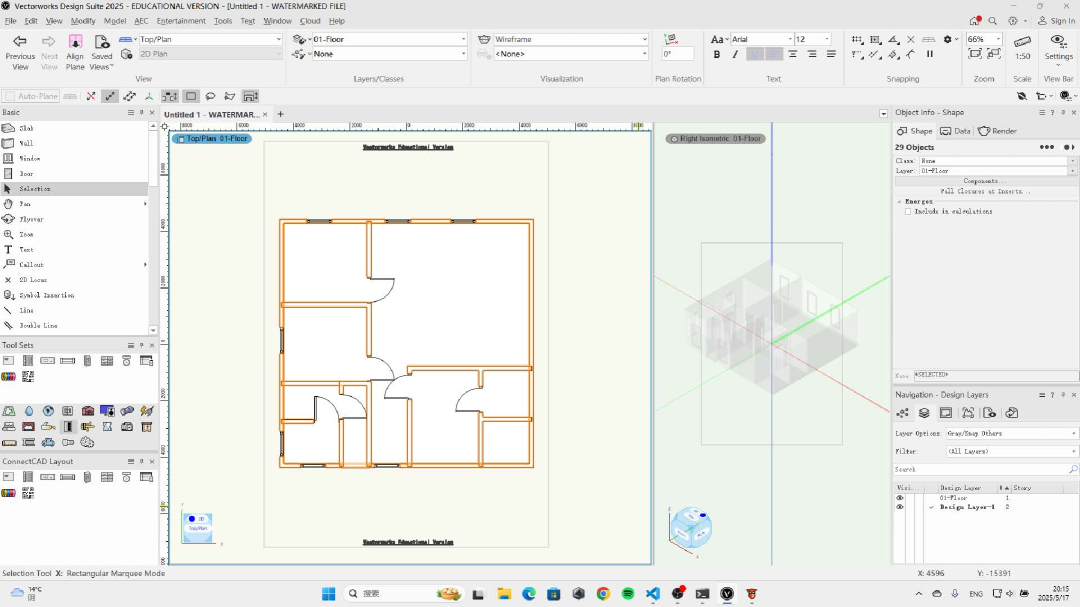Select the Wall tool in Basic palette

(x=26, y=143)
